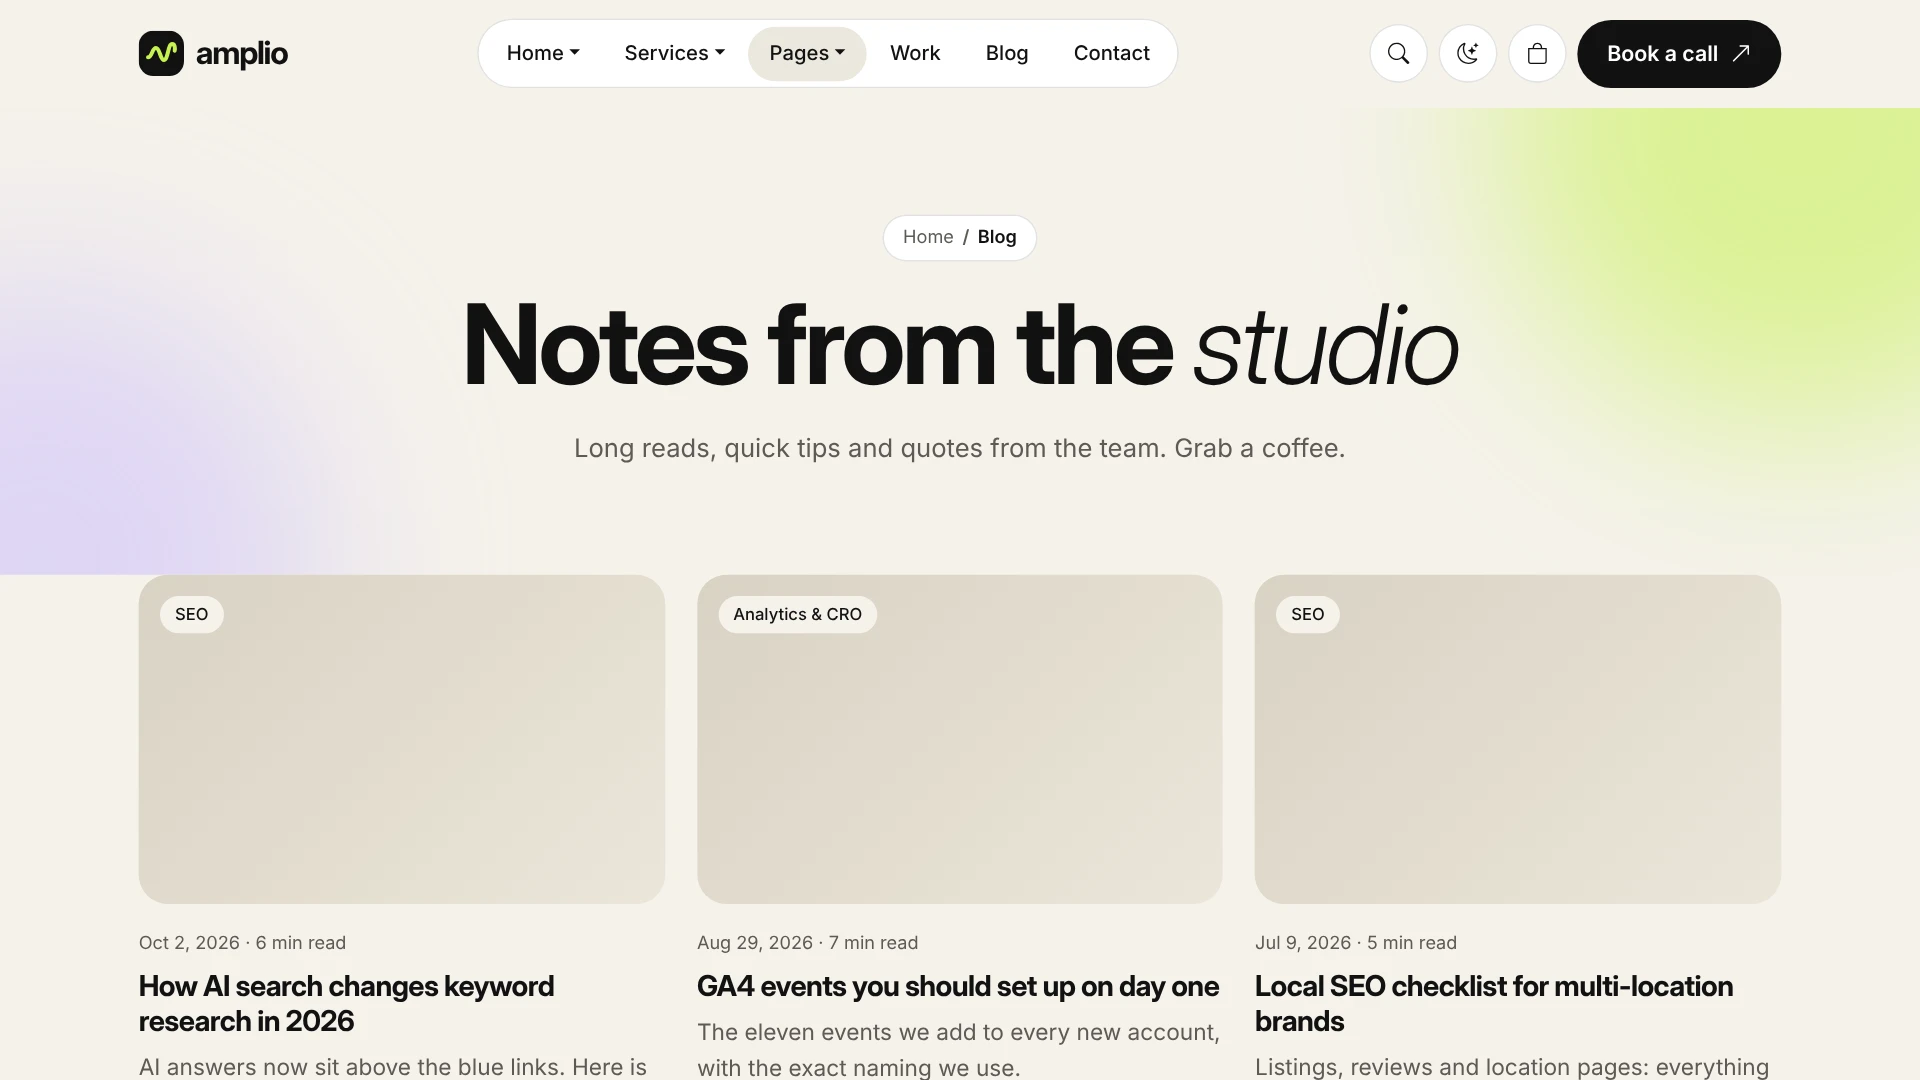This screenshot has height=1080, width=1920.
Task: Open 'How AI search changes keyword research' title
Action: [x=346, y=1003]
